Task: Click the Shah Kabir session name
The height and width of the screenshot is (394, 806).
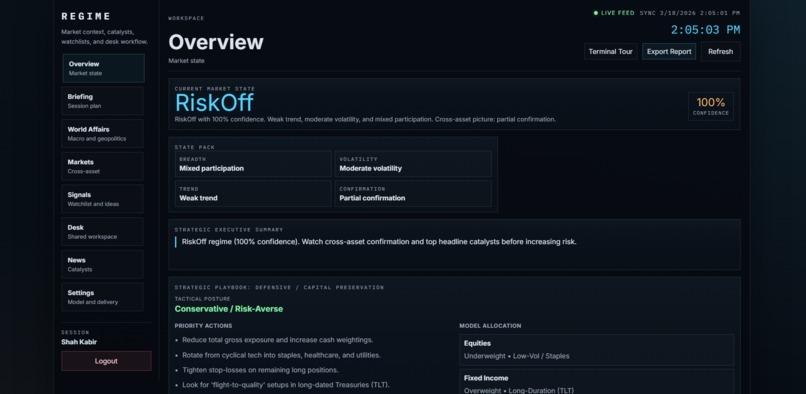Action: (x=79, y=342)
